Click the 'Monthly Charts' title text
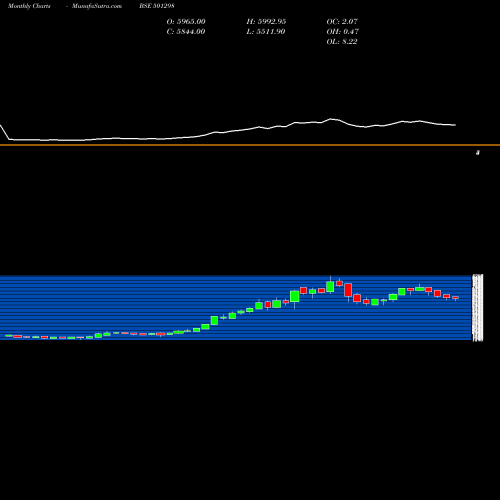The width and height of the screenshot is (500, 500). tap(29, 6)
